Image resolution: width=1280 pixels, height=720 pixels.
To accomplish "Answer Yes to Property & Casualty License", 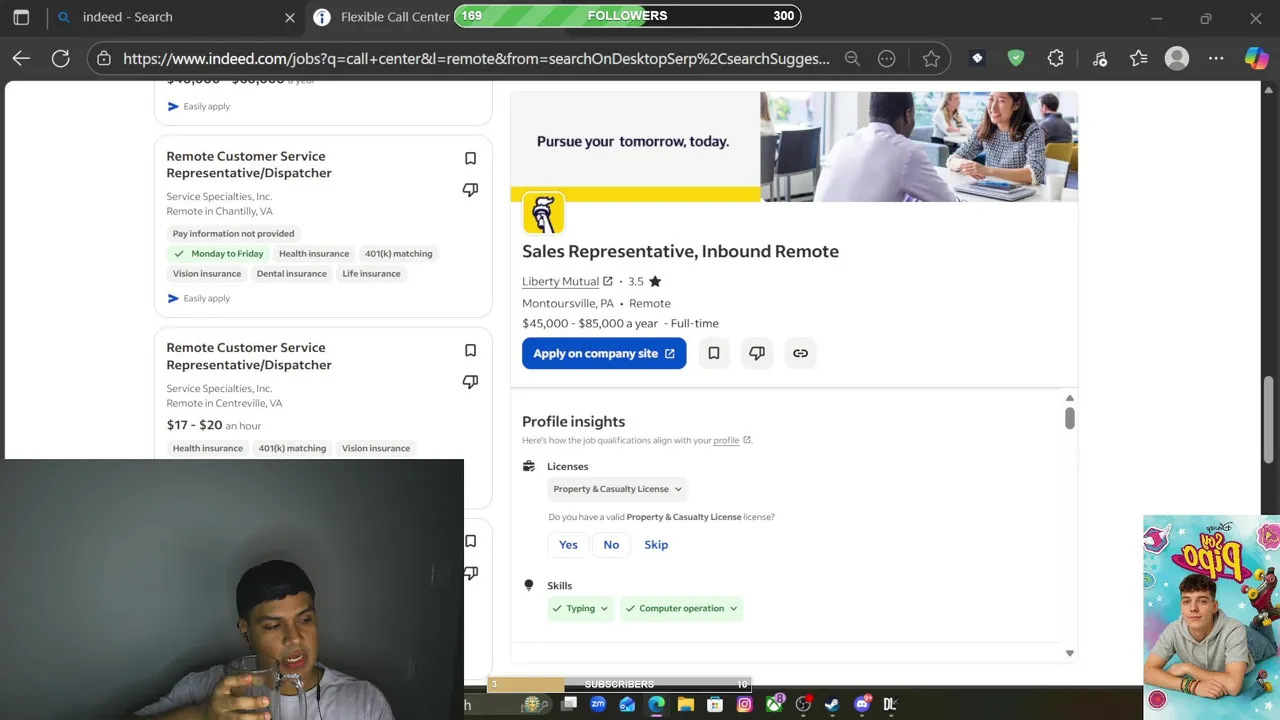I will [568, 544].
